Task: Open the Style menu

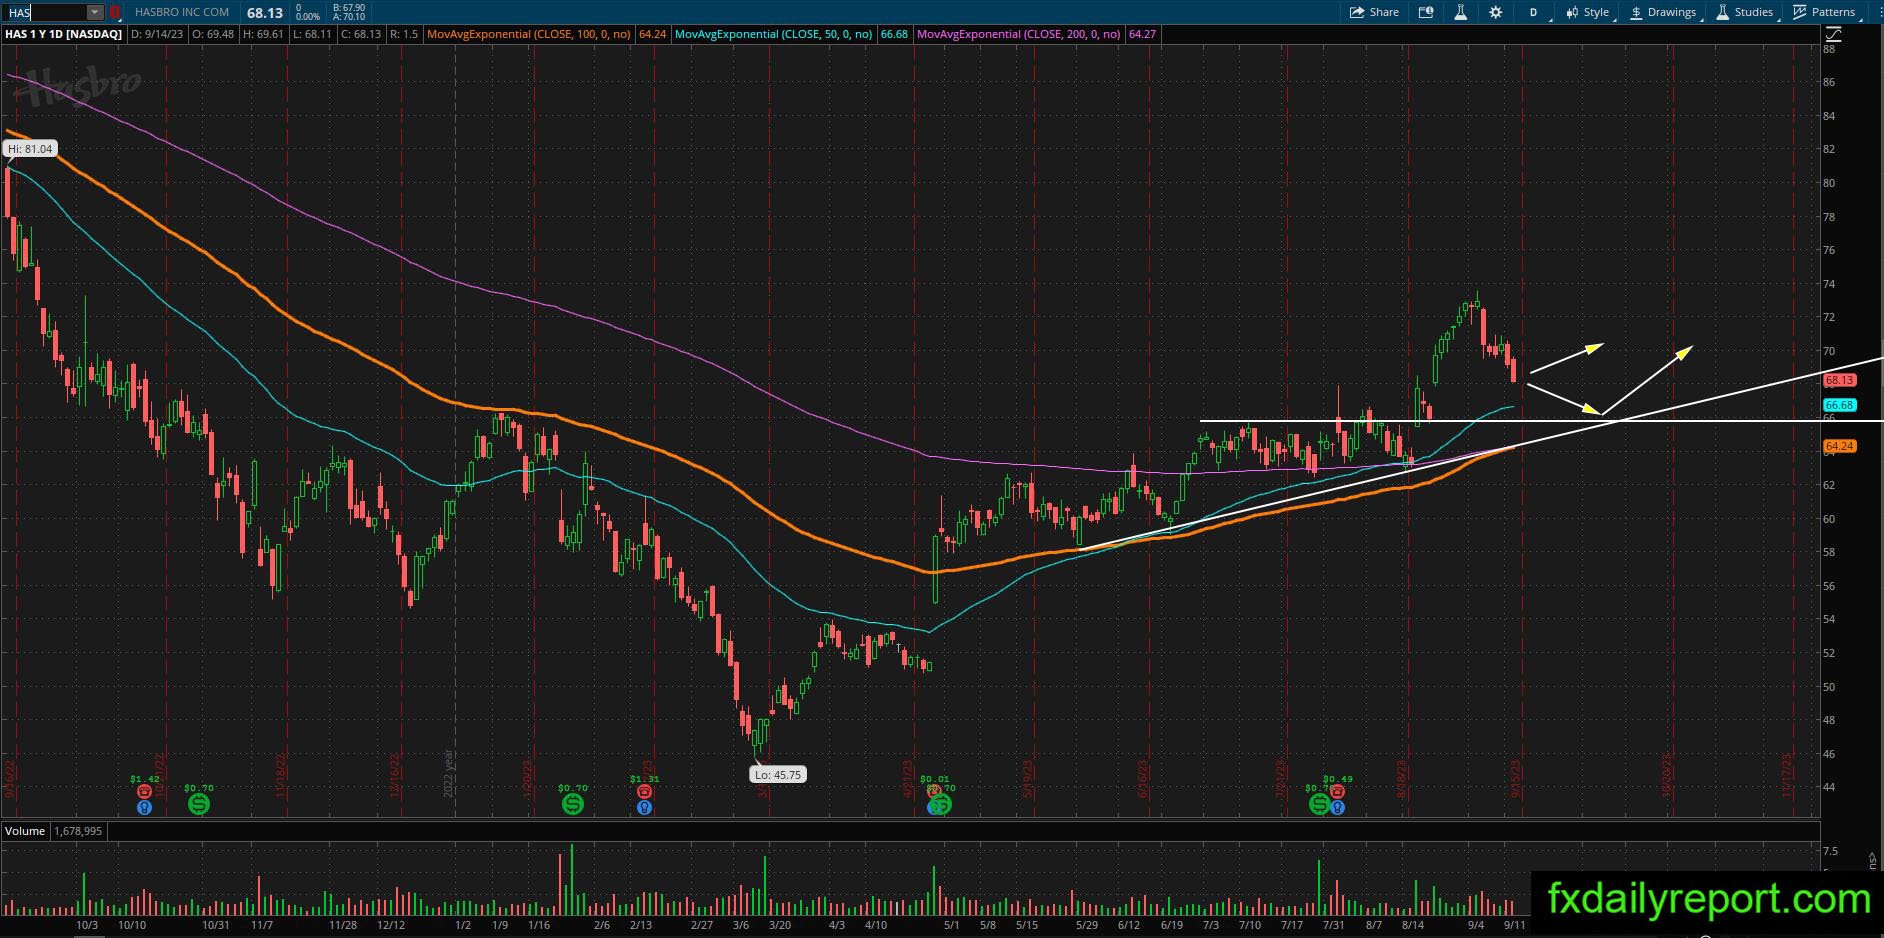Action: point(1588,12)
